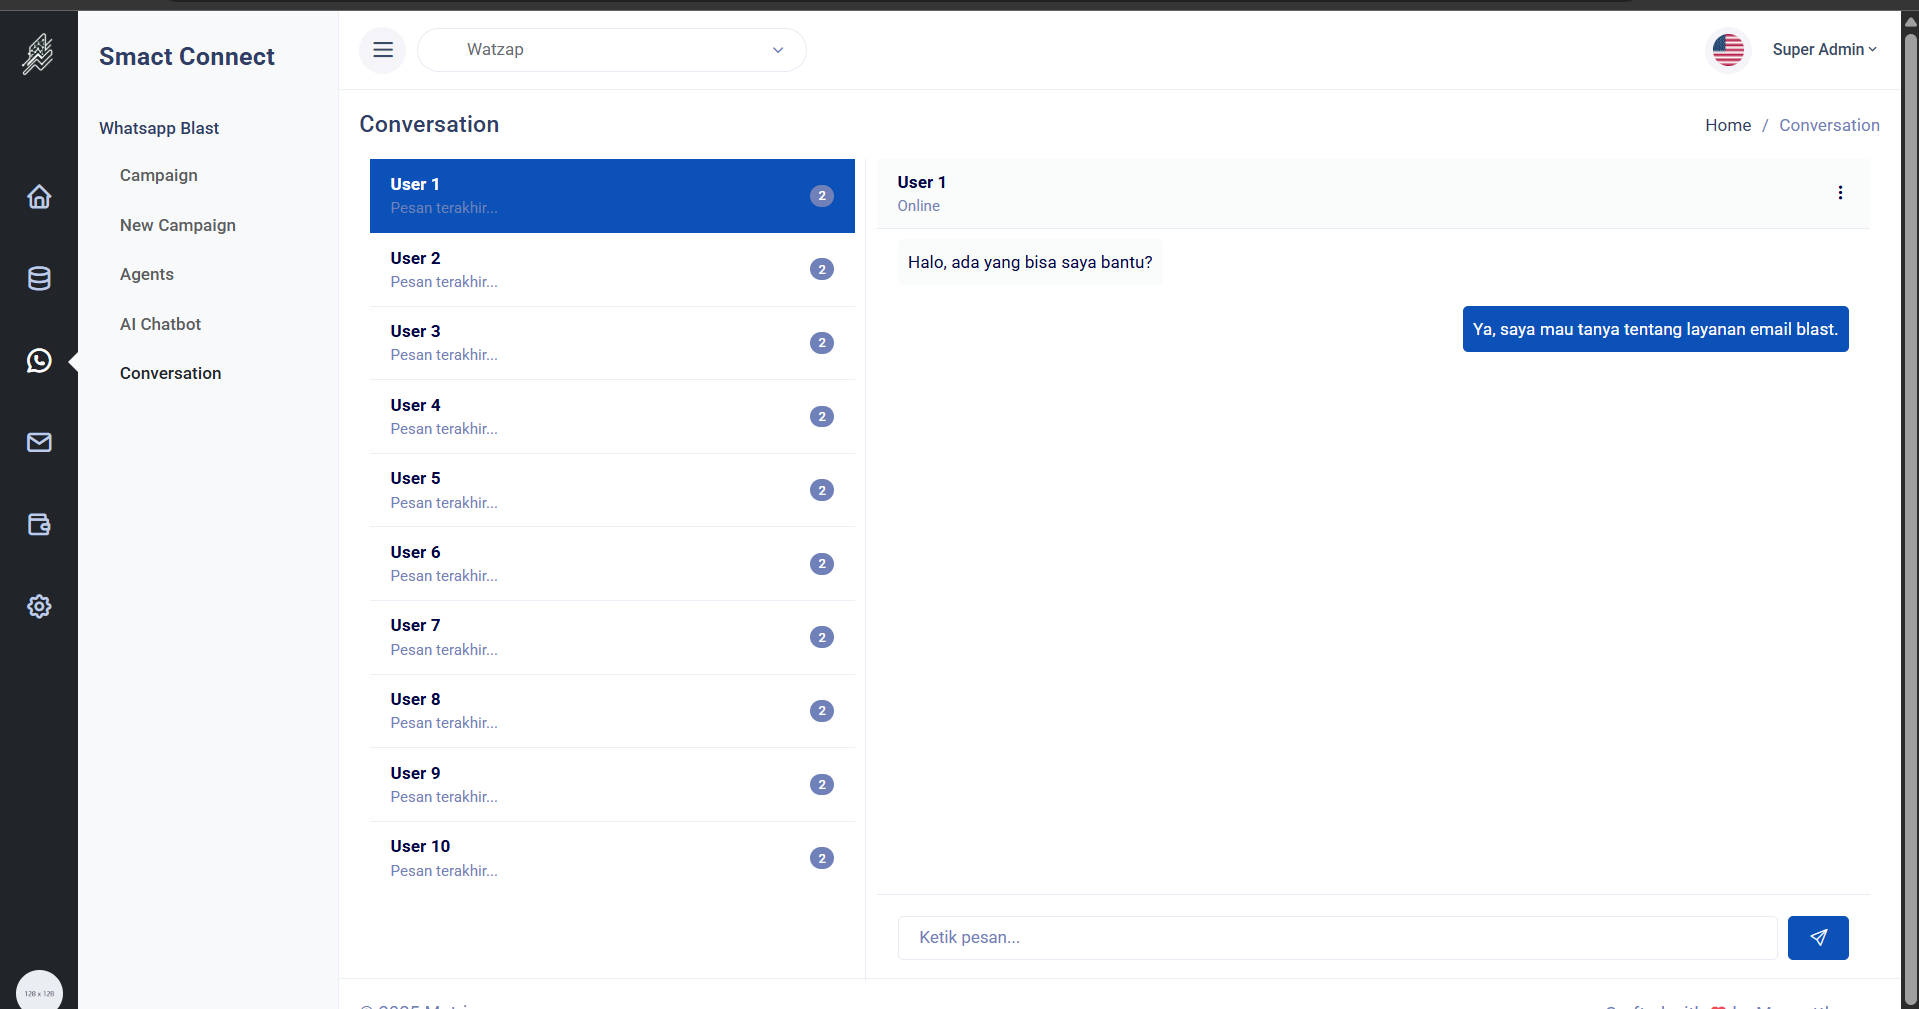Click the wallet icon in sidebar
Image resolution: width=1919 pixels, height=1009 pixels.
(x=39, y=525)
